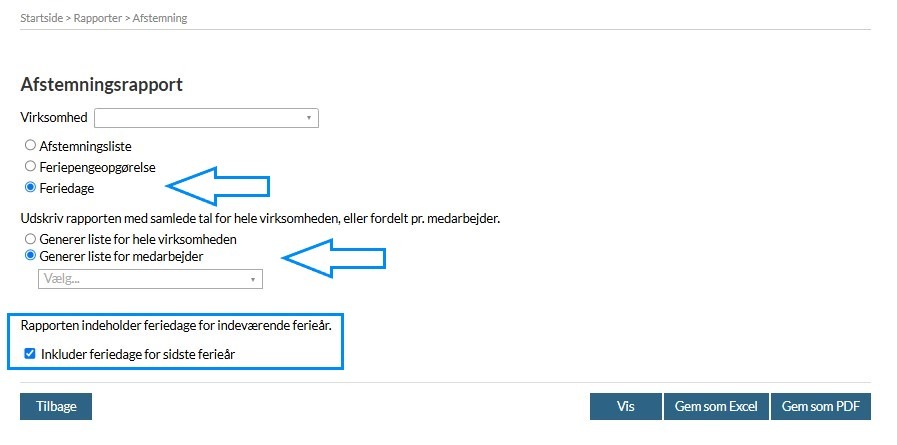The image size is (897, 445).
Task: Click the Vælg... dropdown arrow
Action: 253,279
